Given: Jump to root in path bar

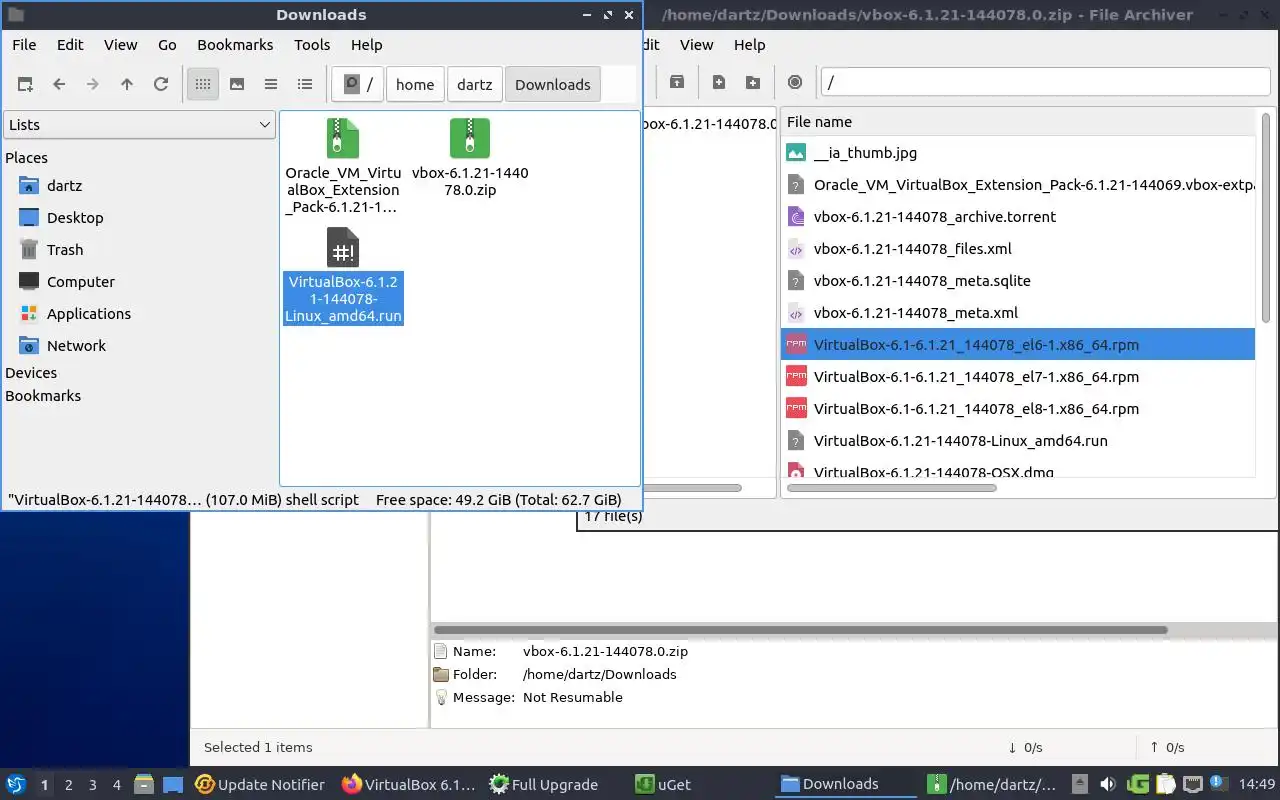Looking at the screenshot, I should 357,84.
